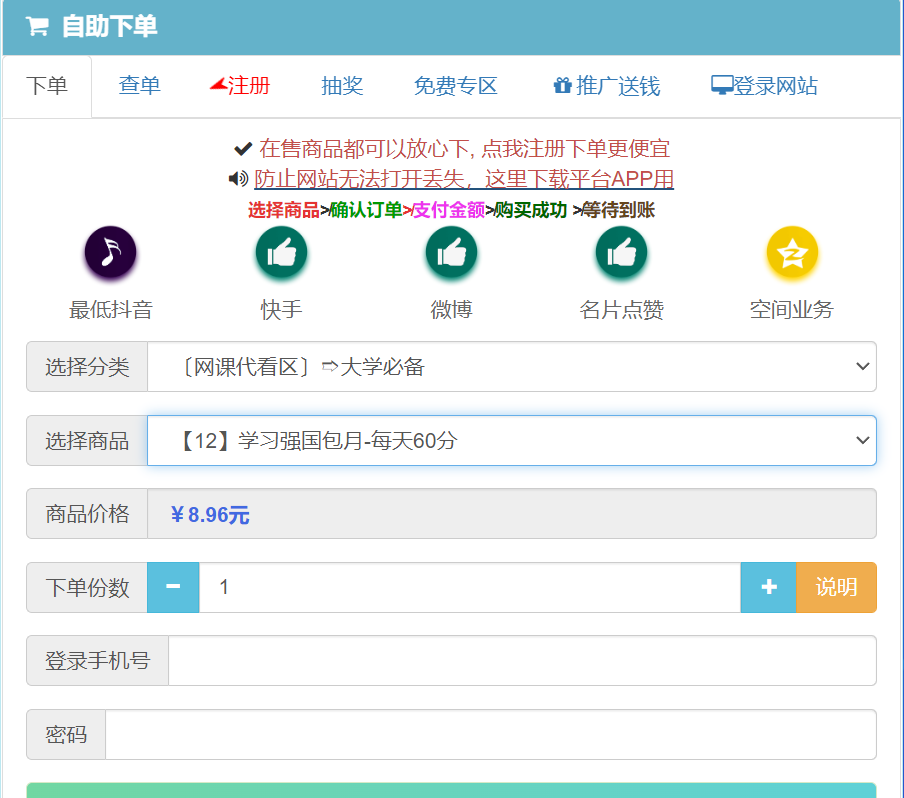
Task: Open the 抽奖 tab
Action: click(342, 86)
